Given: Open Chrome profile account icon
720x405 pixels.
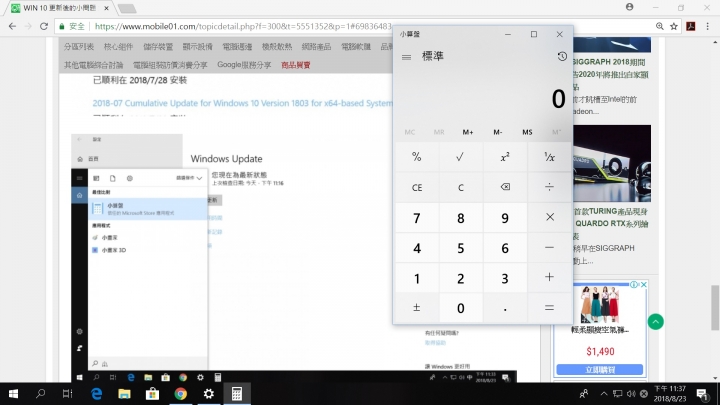Looking at the screenshot, I should point(630,7).
